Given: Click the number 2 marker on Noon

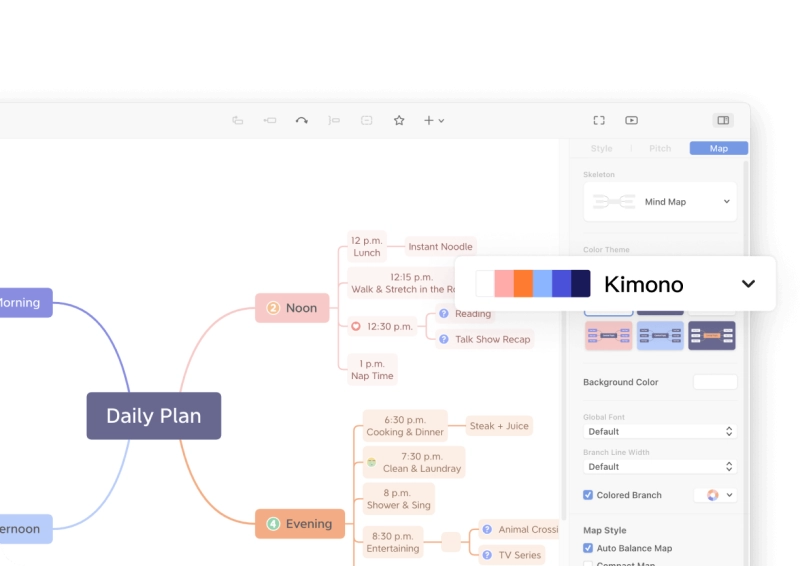Looking at the screenshot, I should [x=273, y=308].
